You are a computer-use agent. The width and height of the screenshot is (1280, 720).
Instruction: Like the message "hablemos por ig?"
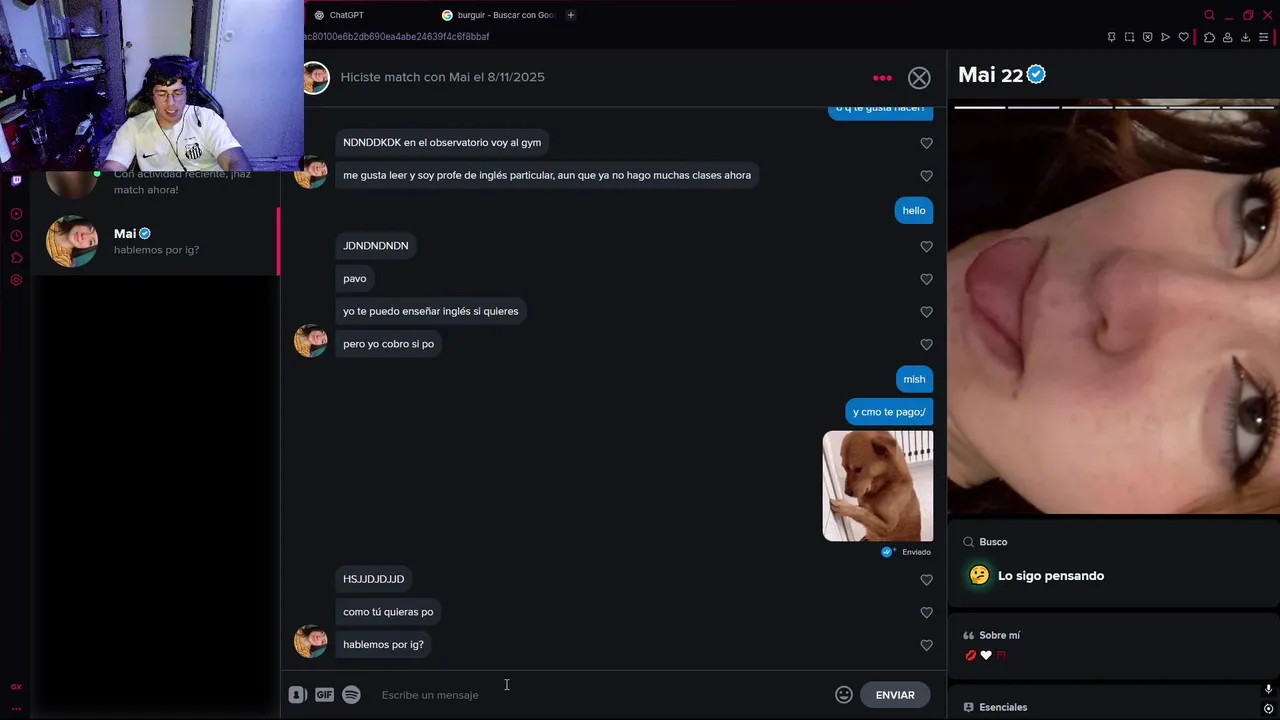pyautogui.click(x=926, y=645)
